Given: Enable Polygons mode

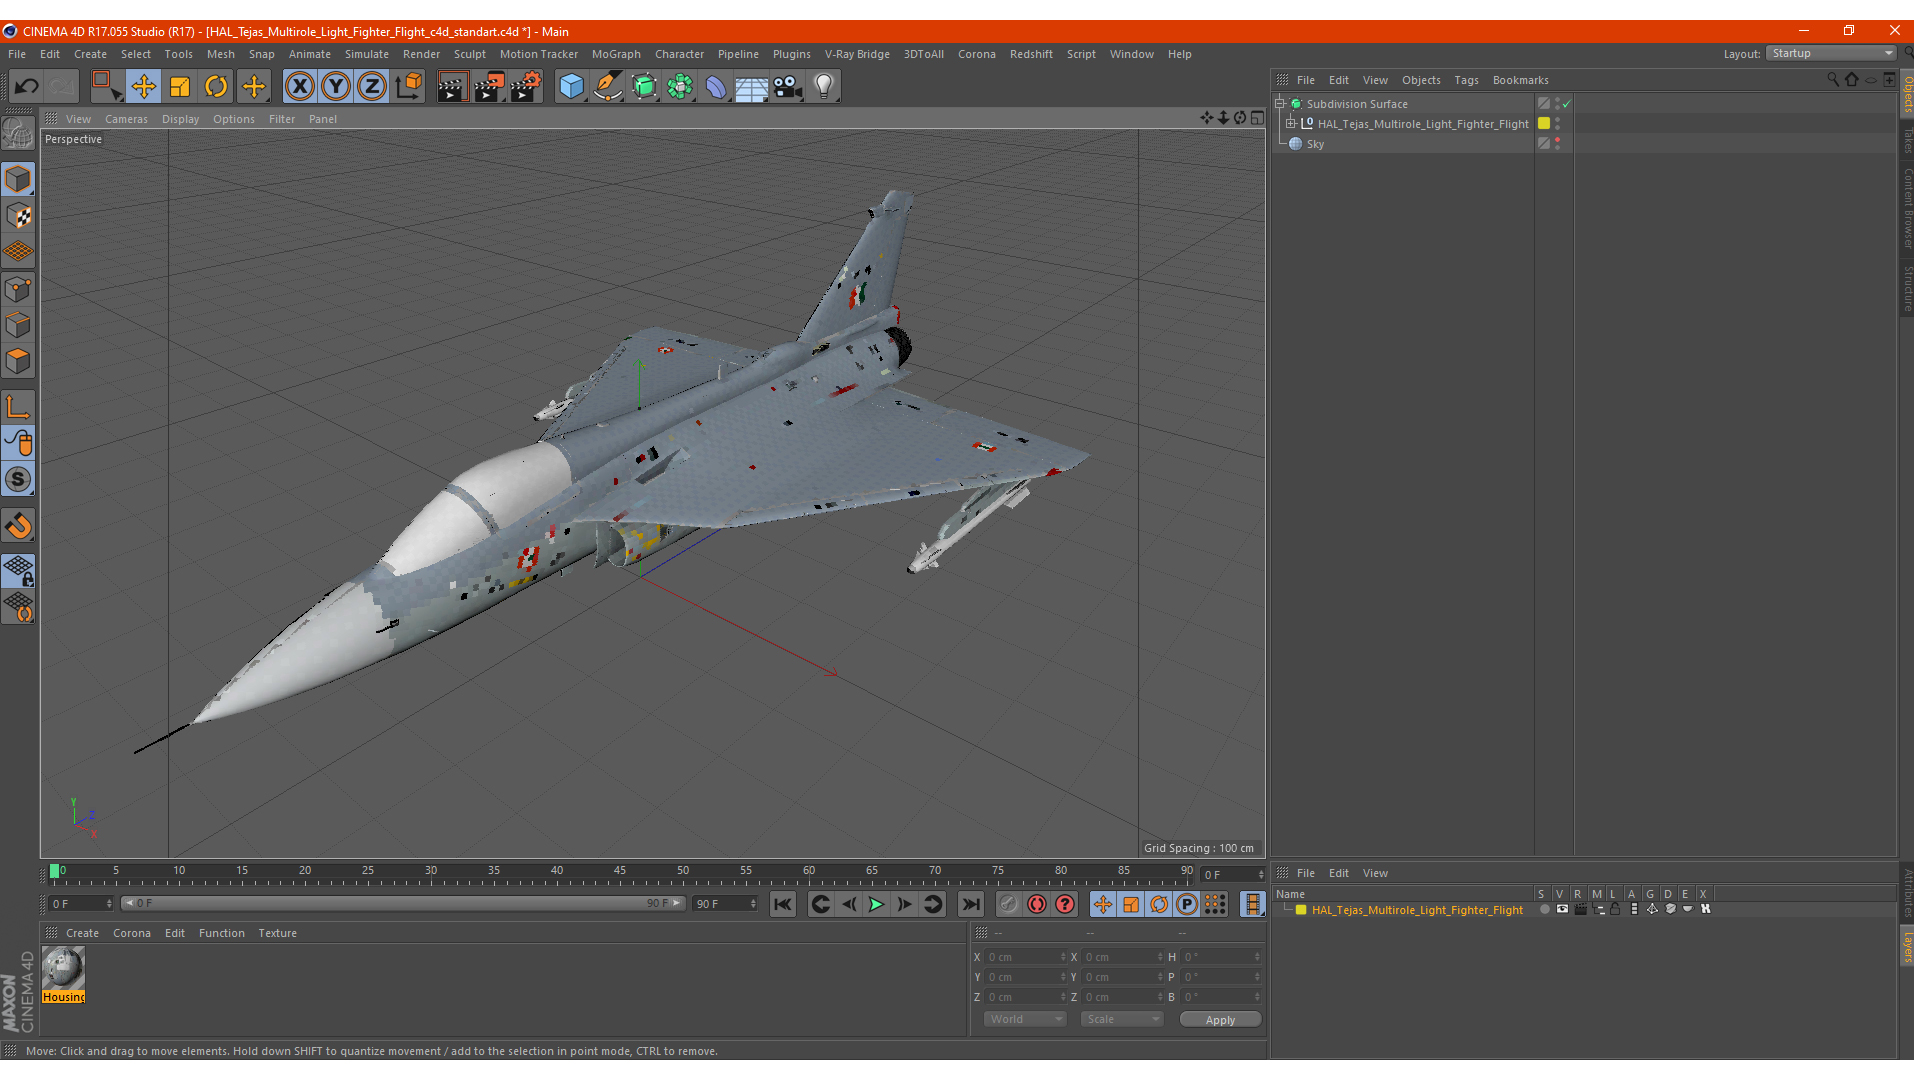Looking at the screenshot, I should tap(18, 361).
